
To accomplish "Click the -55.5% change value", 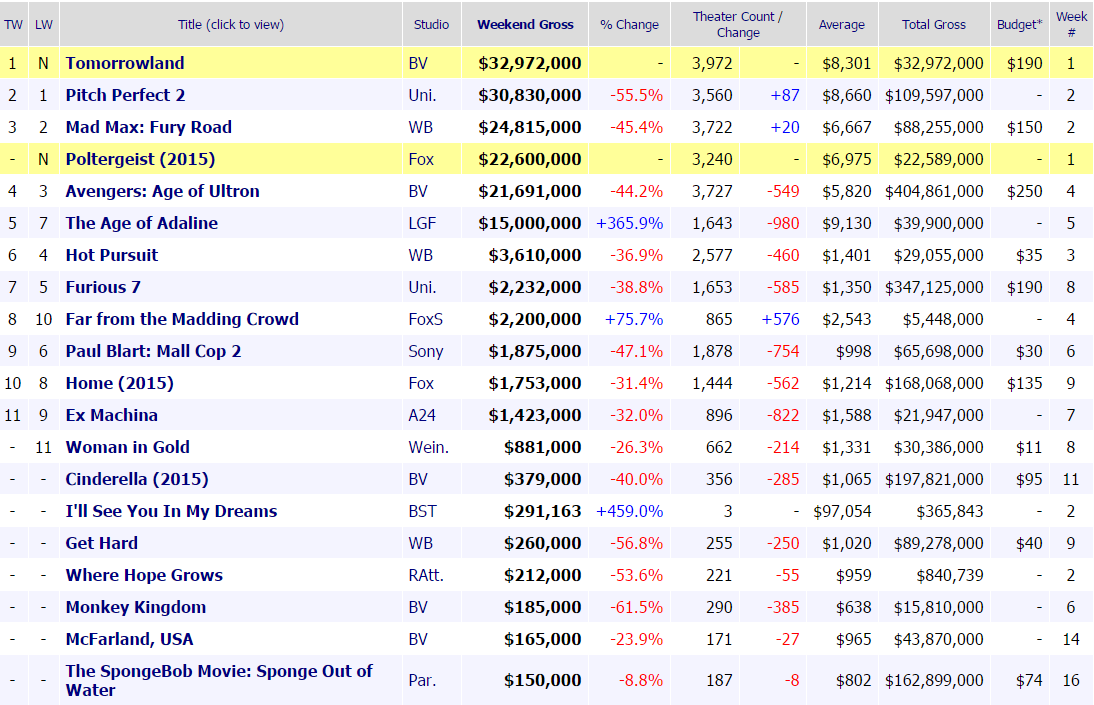I will click(636, 95).
